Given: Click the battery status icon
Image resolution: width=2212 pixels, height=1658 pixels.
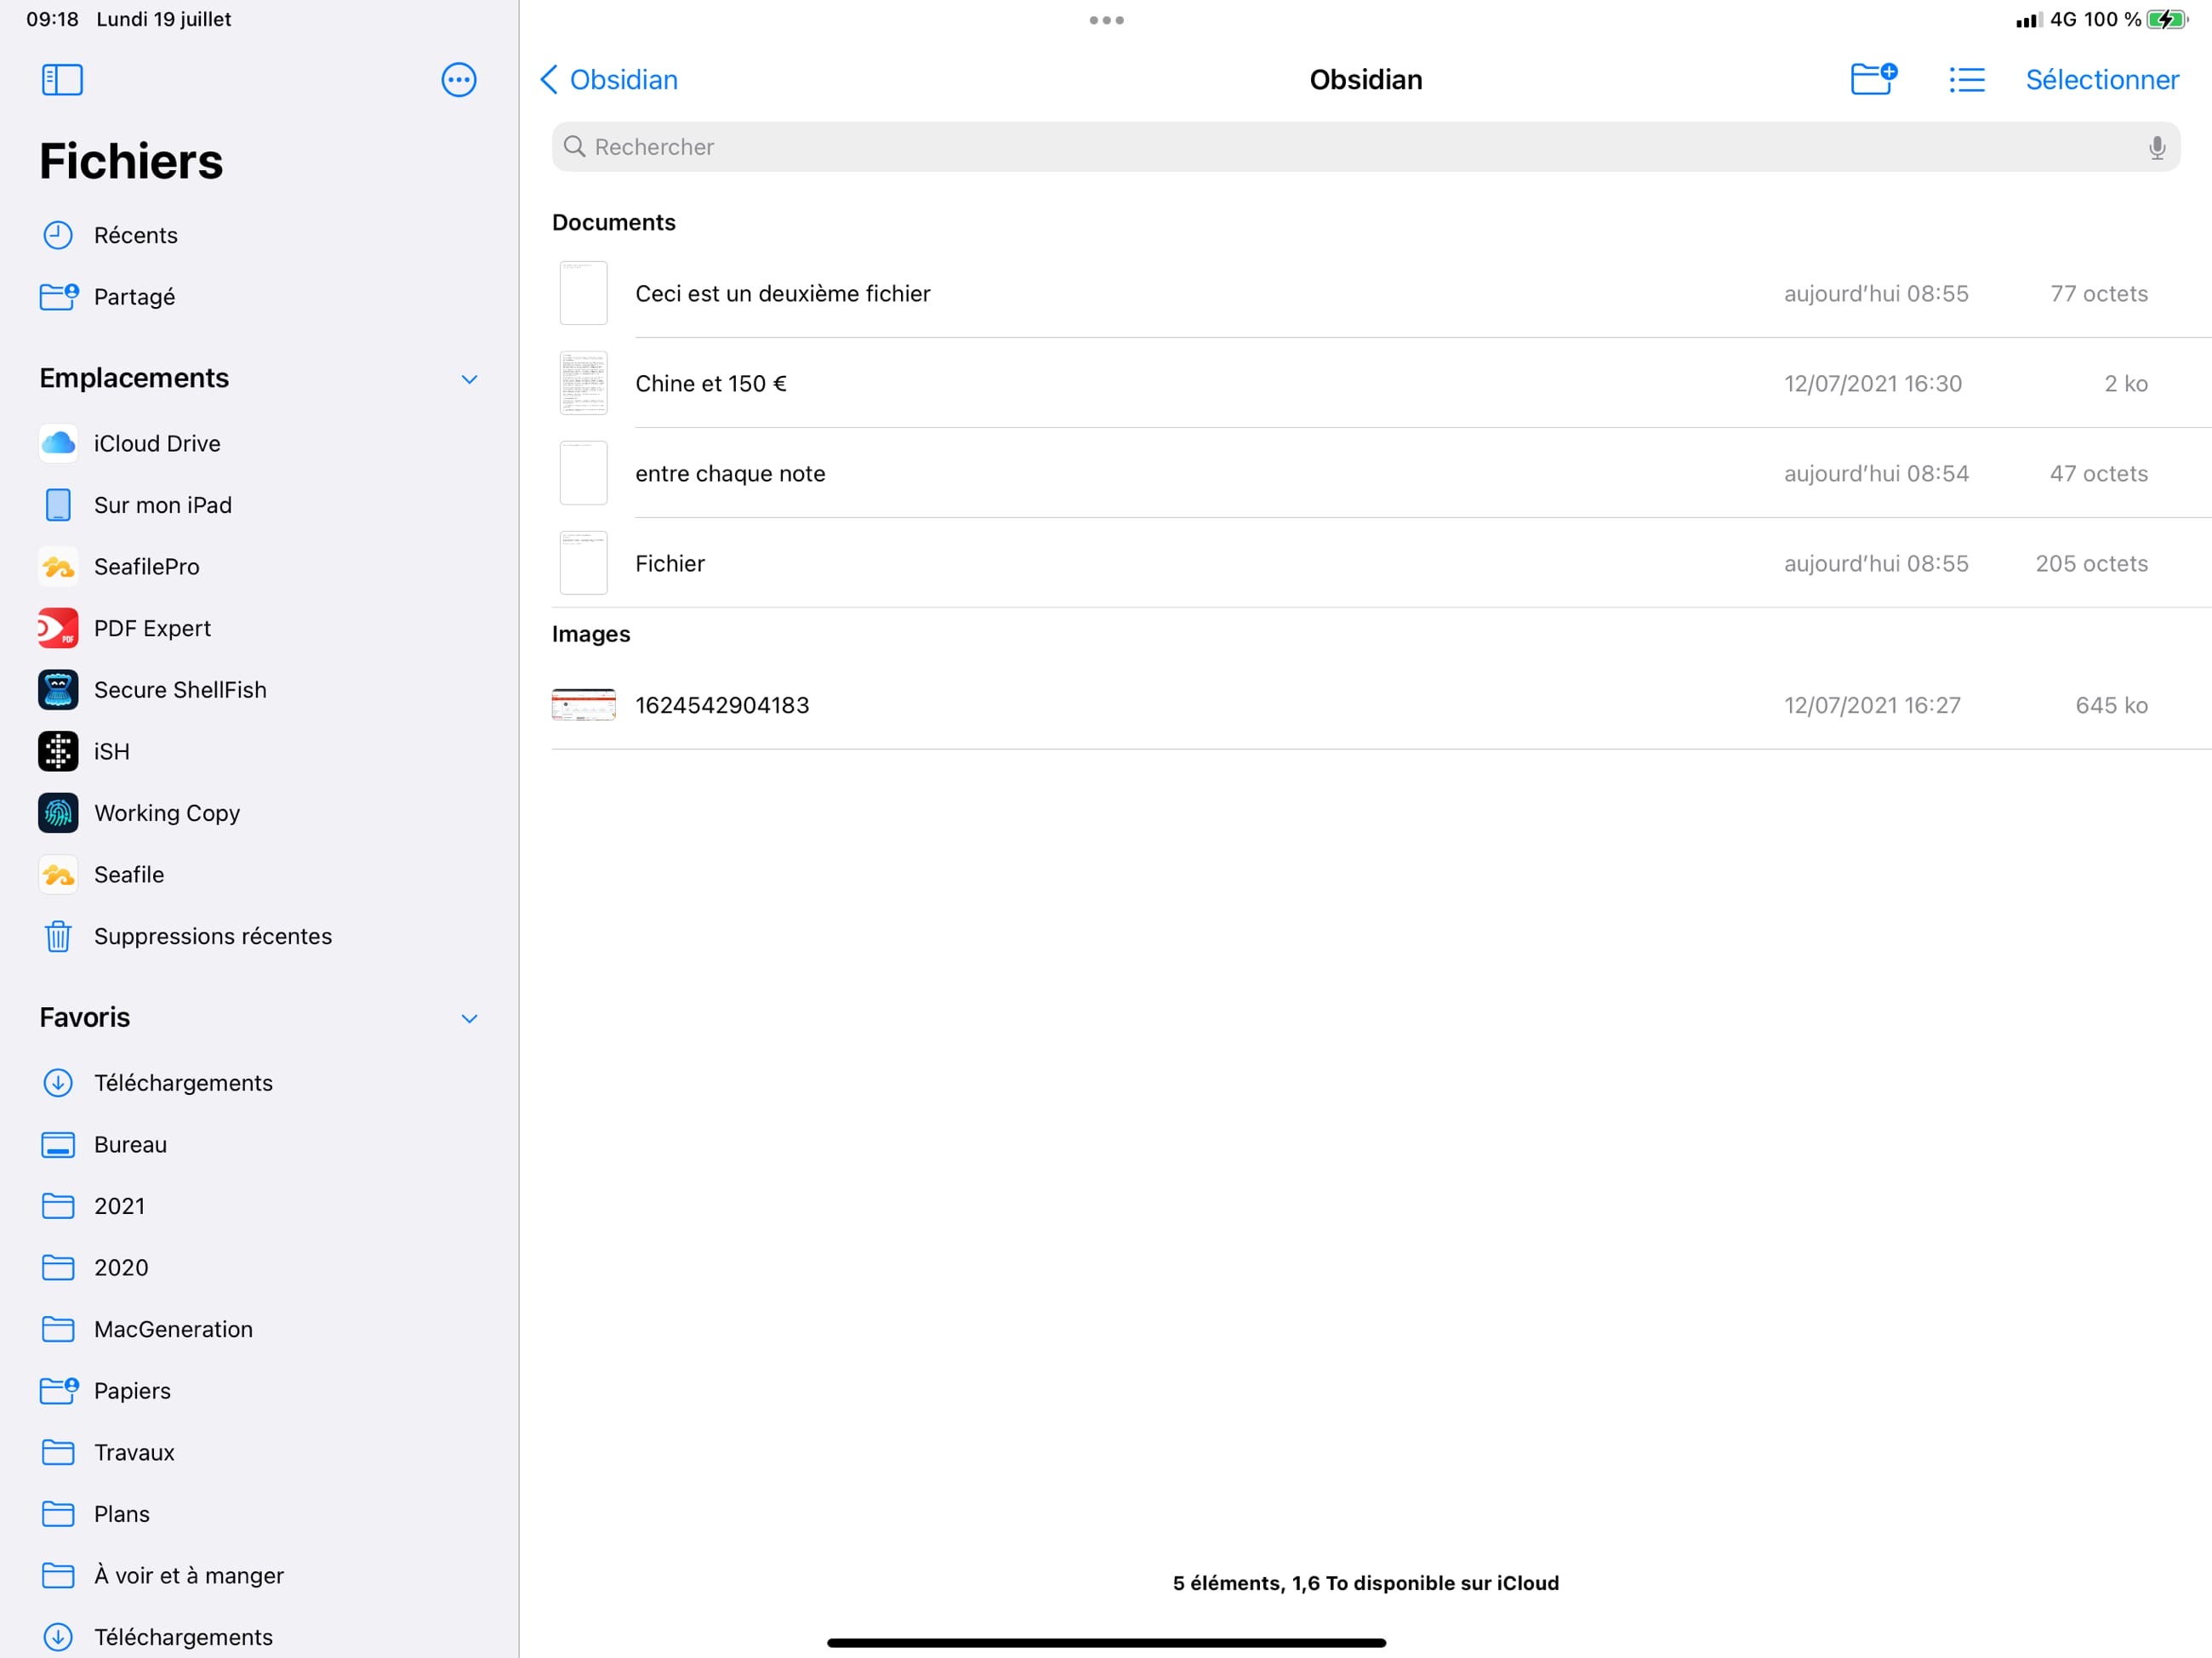Looking at the screenshot, I should coord(2168,19).
